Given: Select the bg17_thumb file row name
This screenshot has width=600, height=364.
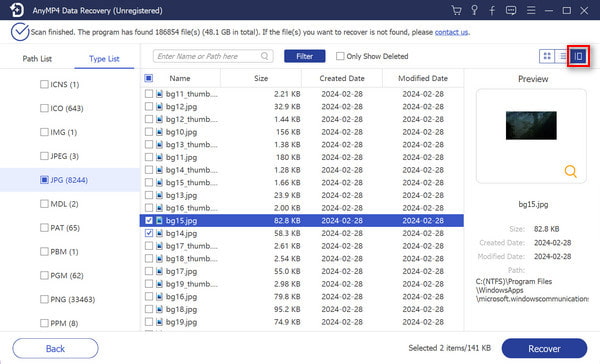Looking at the screenshot, I should click(192, 246).
